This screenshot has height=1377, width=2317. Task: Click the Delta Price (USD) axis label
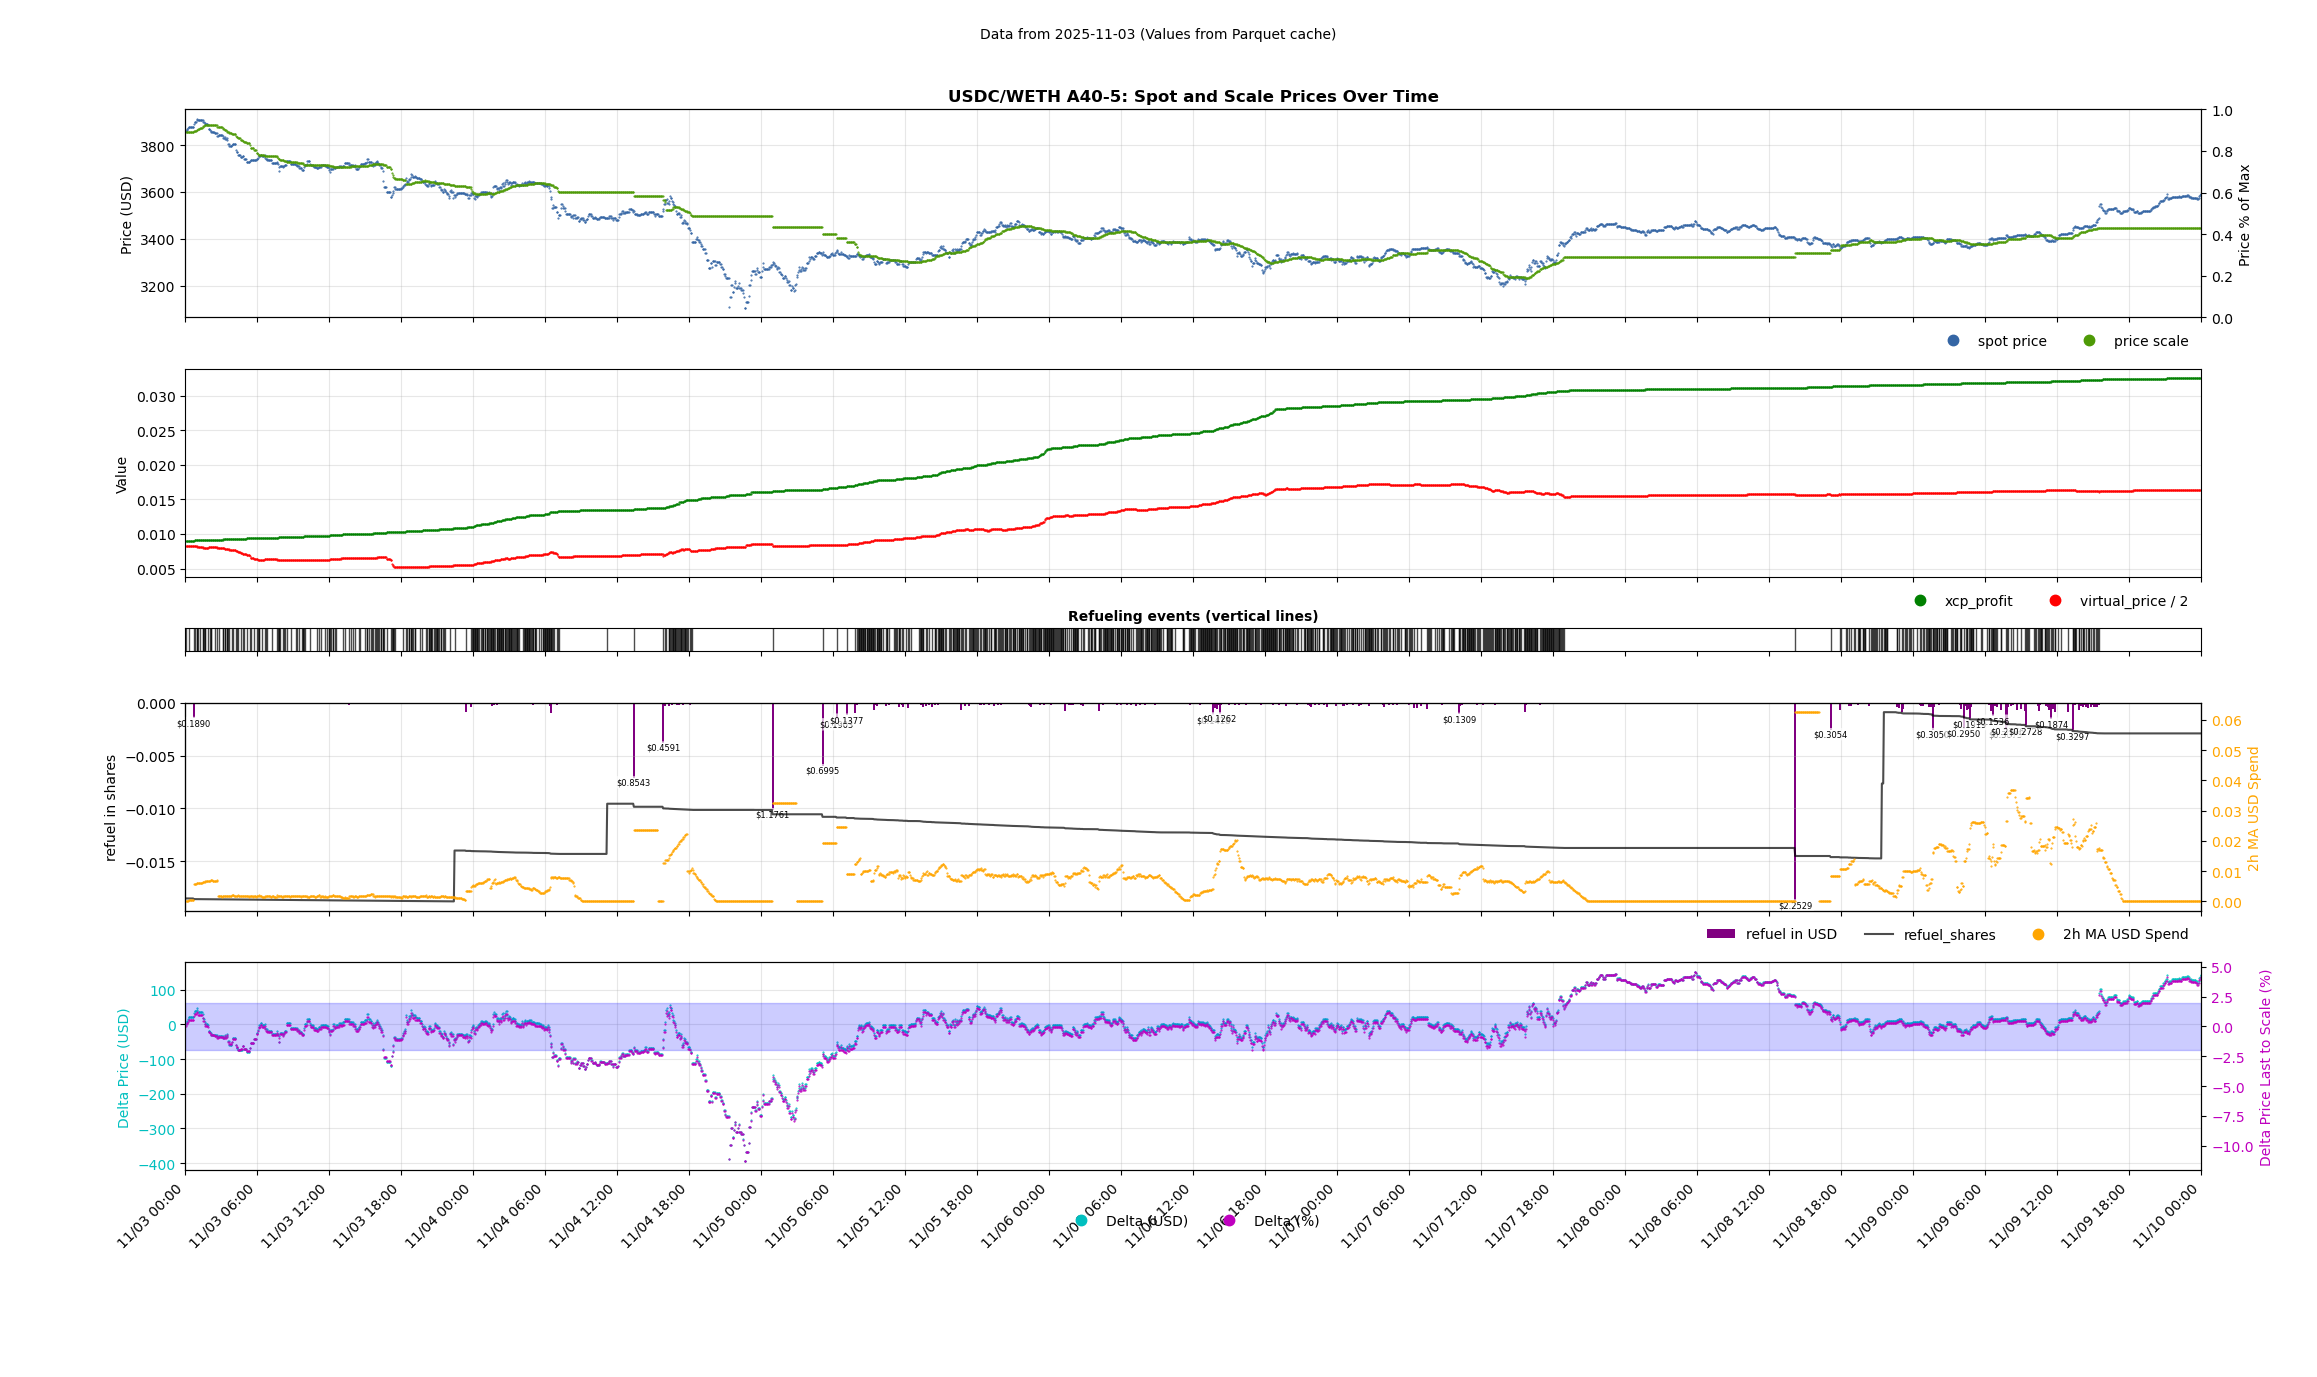click(x=124, y=1068)
